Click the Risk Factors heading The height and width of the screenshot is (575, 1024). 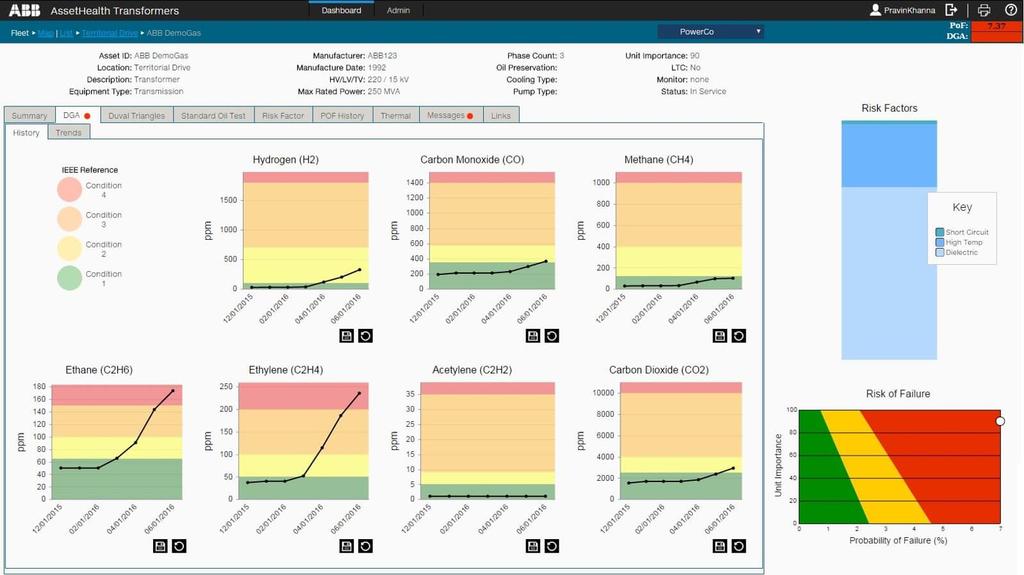pyautogui.click(x=889, y=108)
